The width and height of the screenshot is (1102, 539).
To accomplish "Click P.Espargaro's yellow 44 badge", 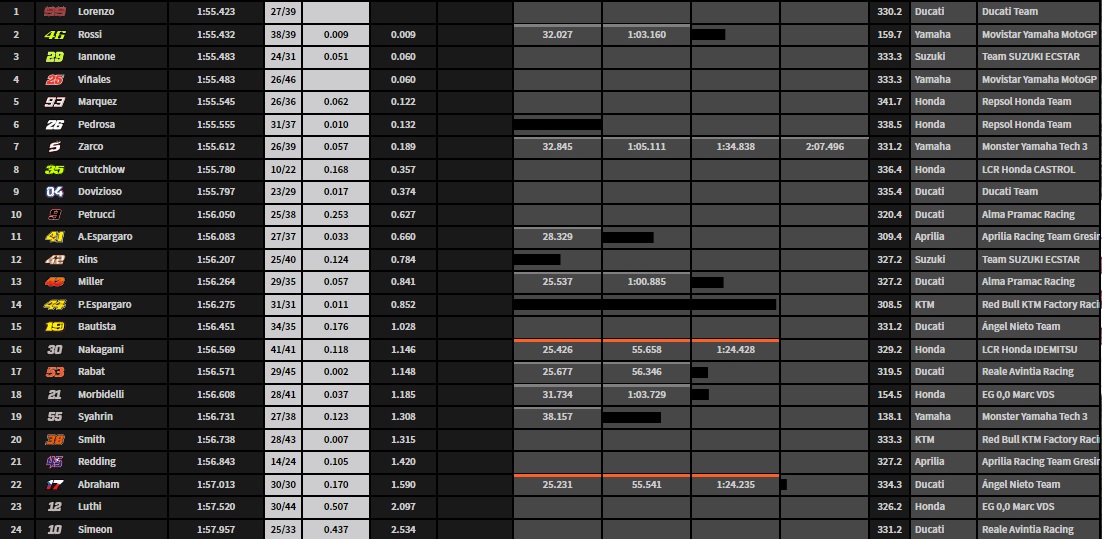I will [x=55, y=304].
